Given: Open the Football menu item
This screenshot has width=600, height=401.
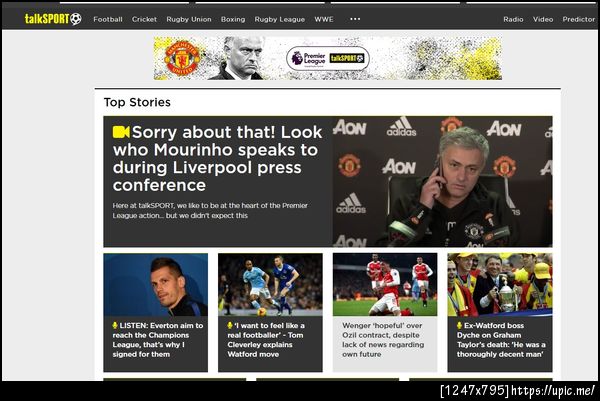Looking at the screenshot, I should (x=108, y=19).
